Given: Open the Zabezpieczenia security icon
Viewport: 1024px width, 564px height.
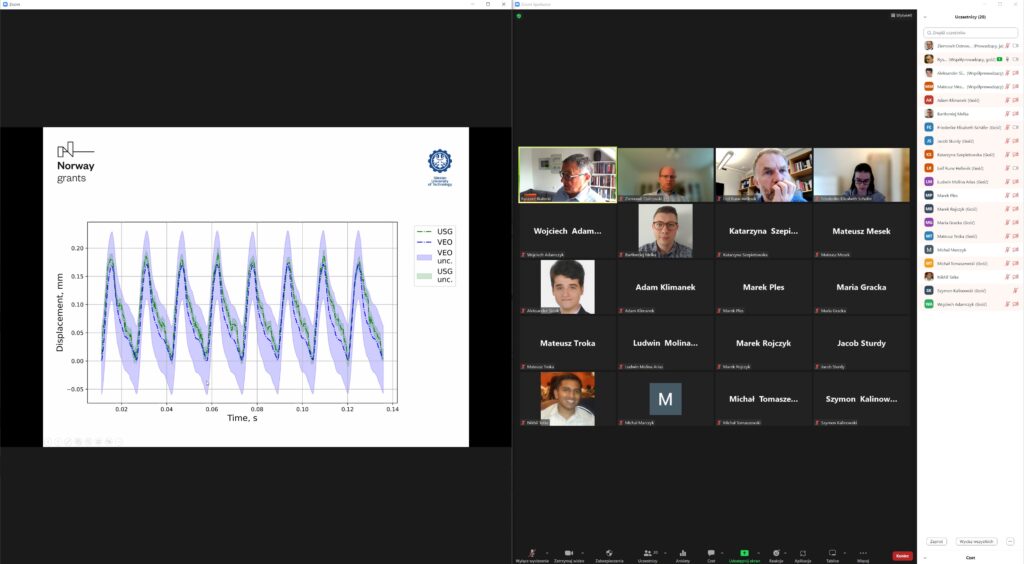Looking at the screenshot, I should (x=609, y=552).
